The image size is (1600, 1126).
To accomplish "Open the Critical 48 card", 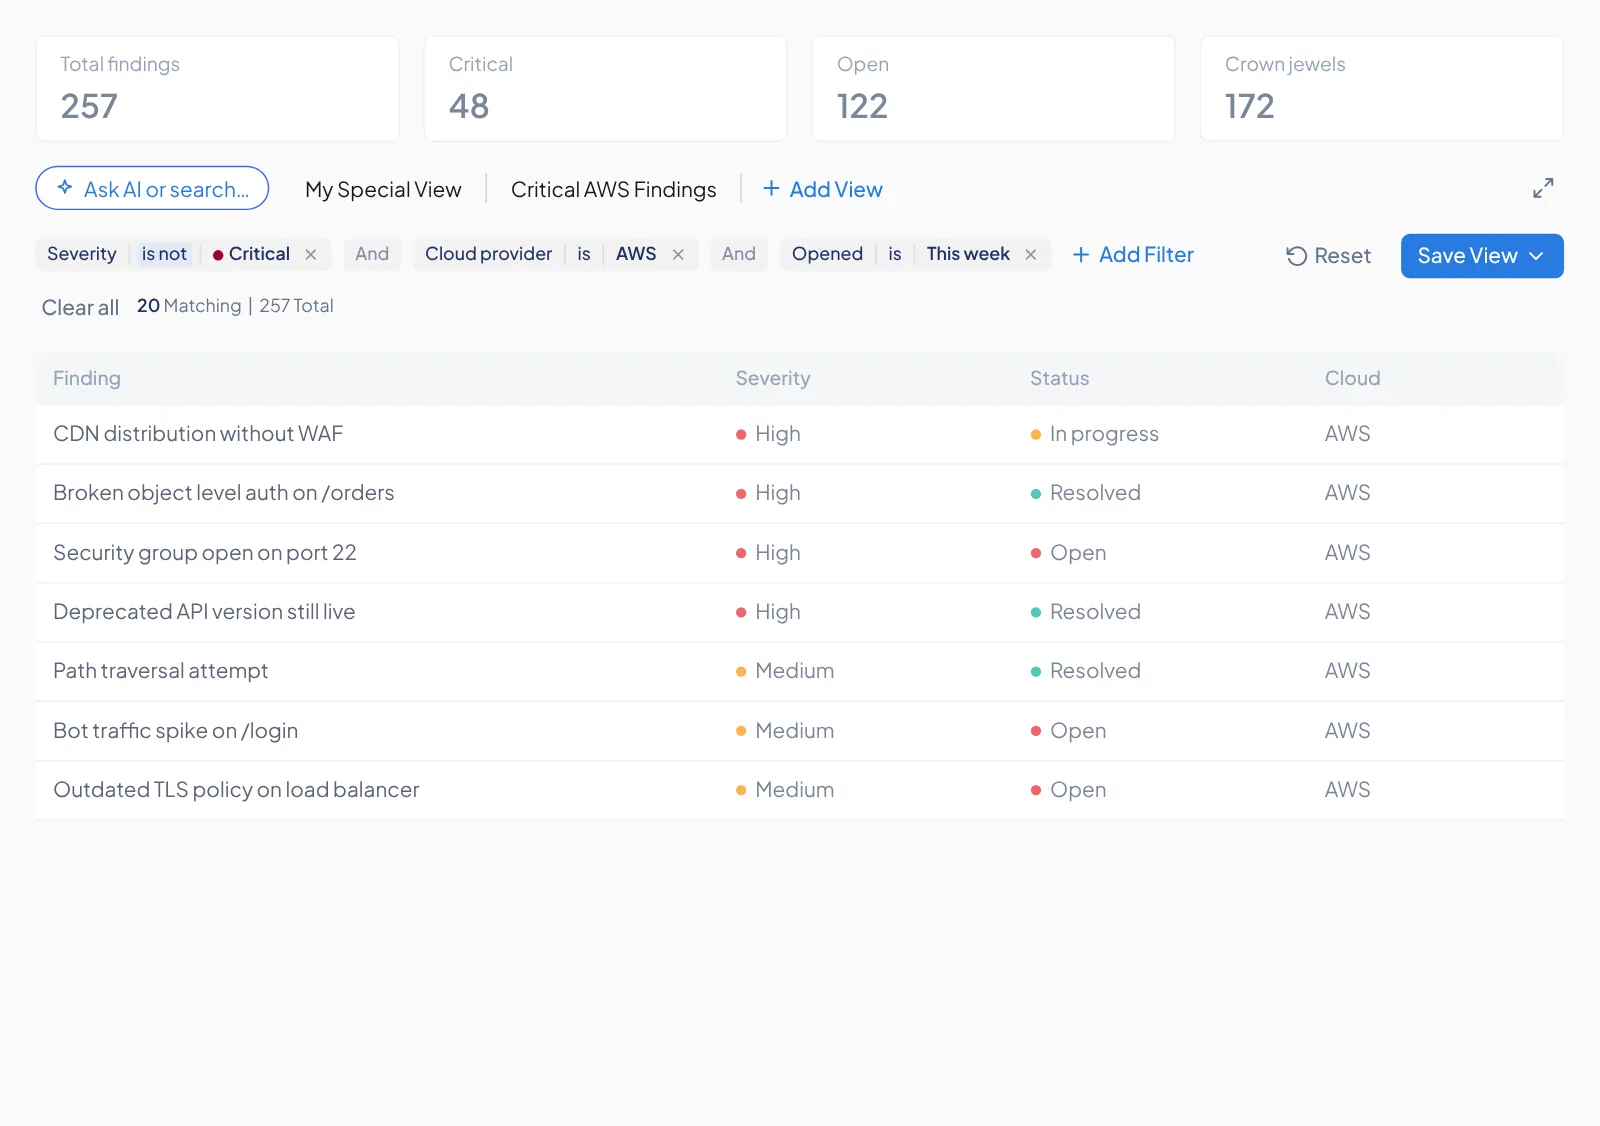I will pyautogui.click(x=605, y=89).
